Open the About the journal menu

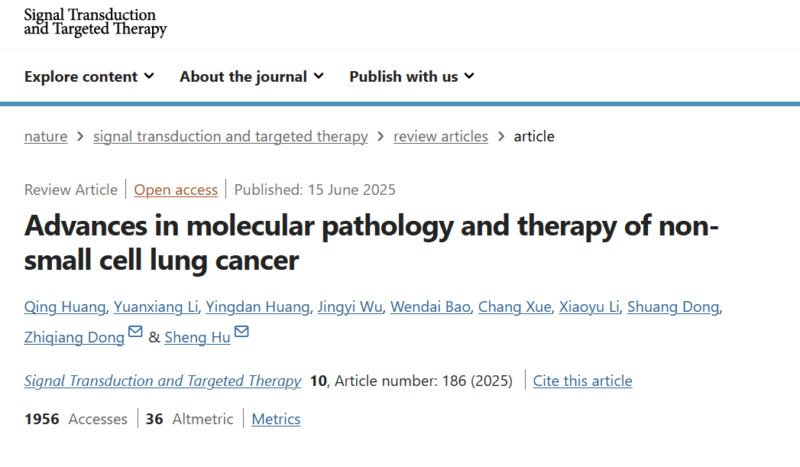[x=252, y=77]
